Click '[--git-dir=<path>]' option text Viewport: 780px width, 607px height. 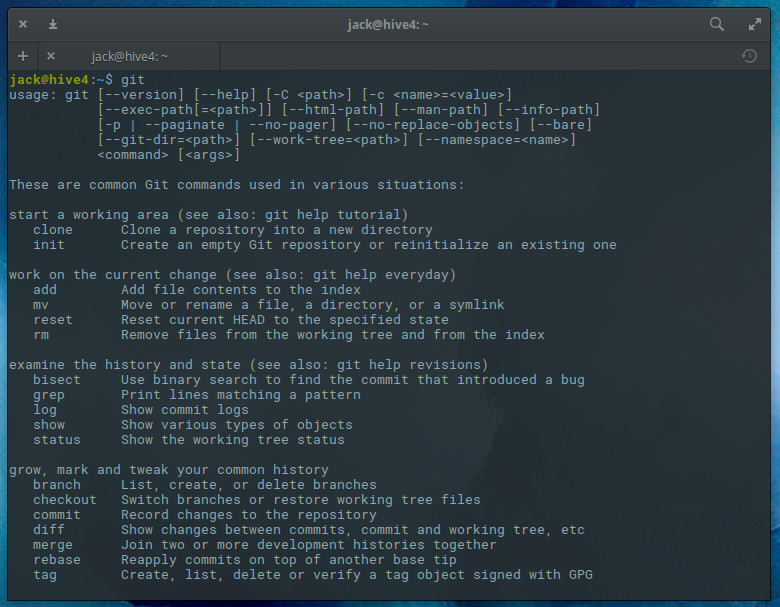(169, 139)
